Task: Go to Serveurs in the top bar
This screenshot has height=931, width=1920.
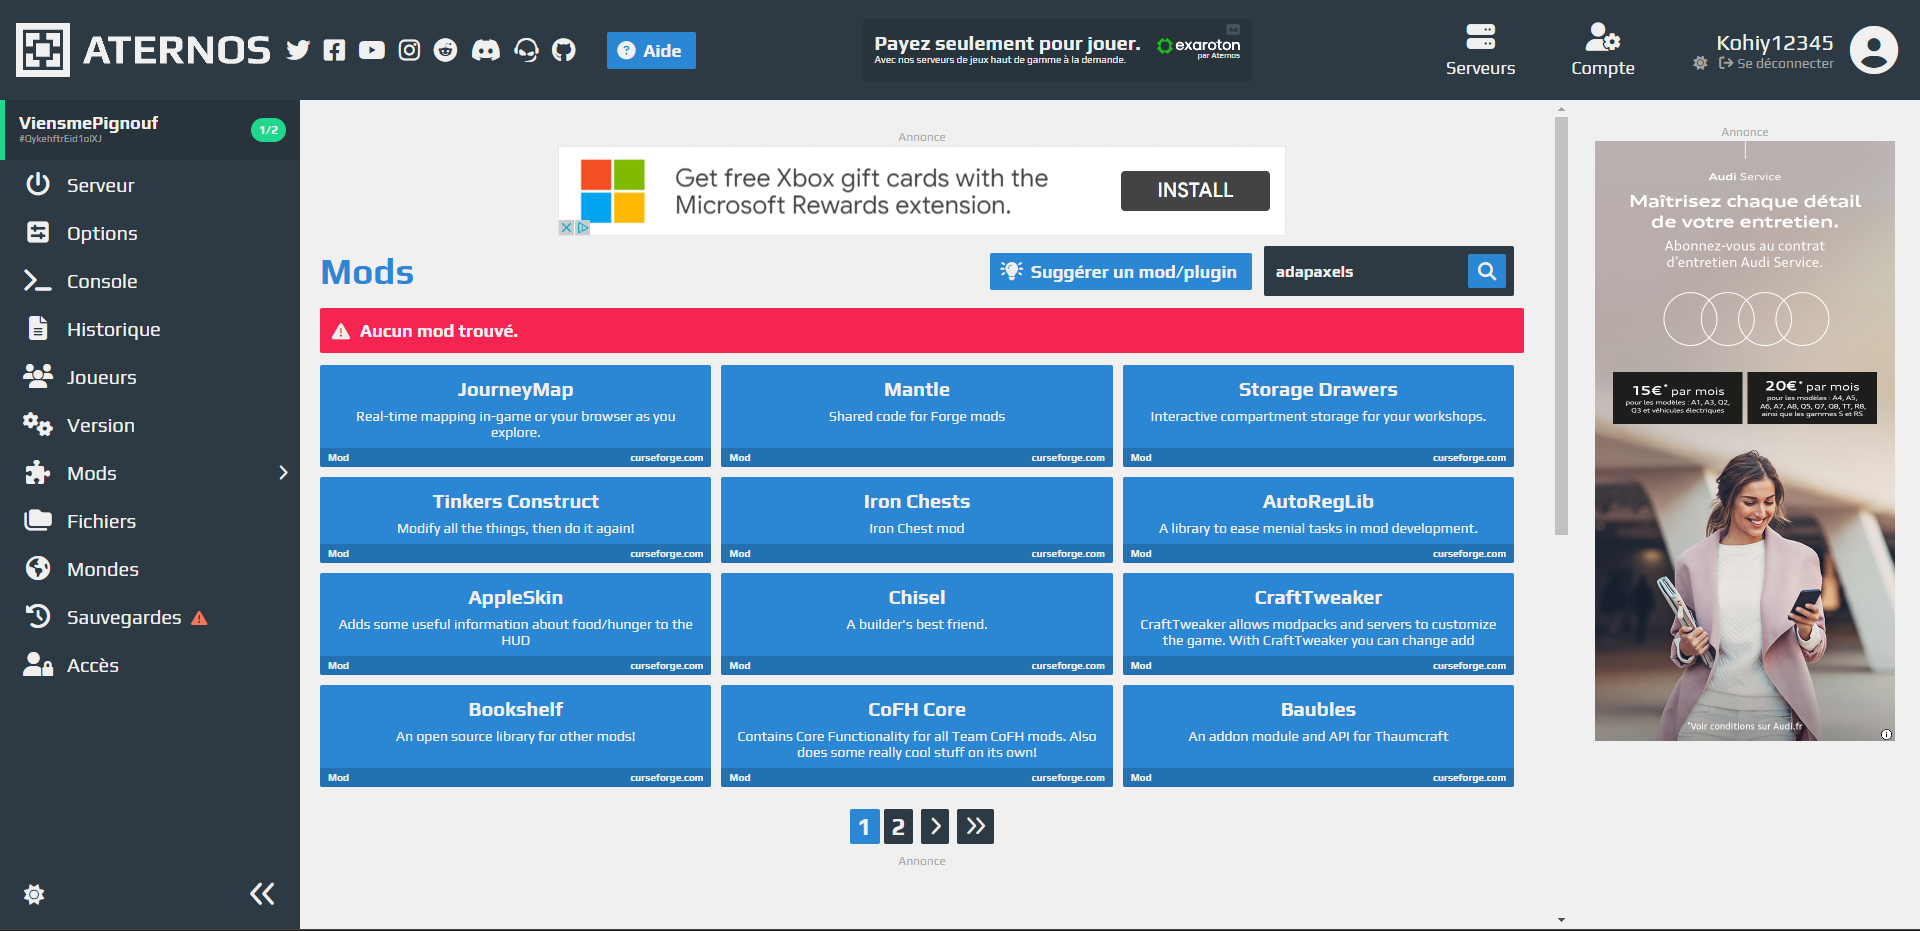Action: 1480,50
